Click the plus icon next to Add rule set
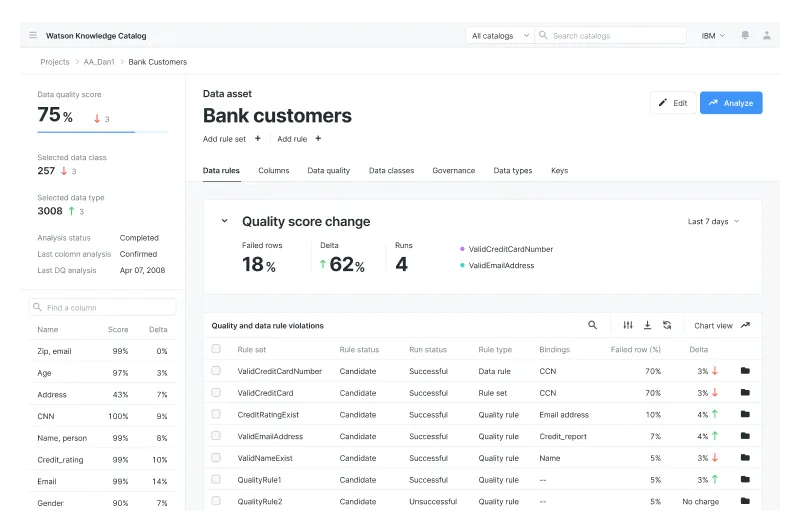Screen dimensions: 800x530 [x=258, y=138]
